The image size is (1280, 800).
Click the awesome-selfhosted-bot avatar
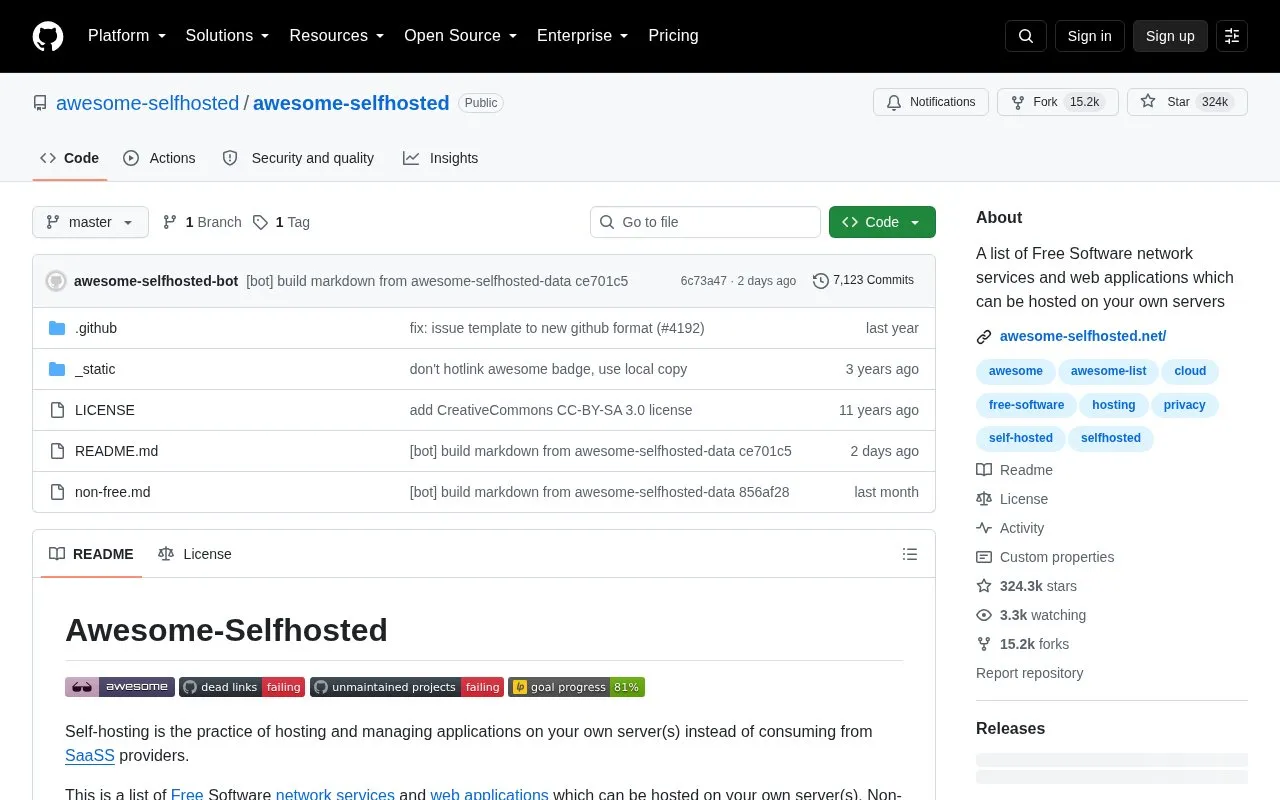click(x=56, y=281)
